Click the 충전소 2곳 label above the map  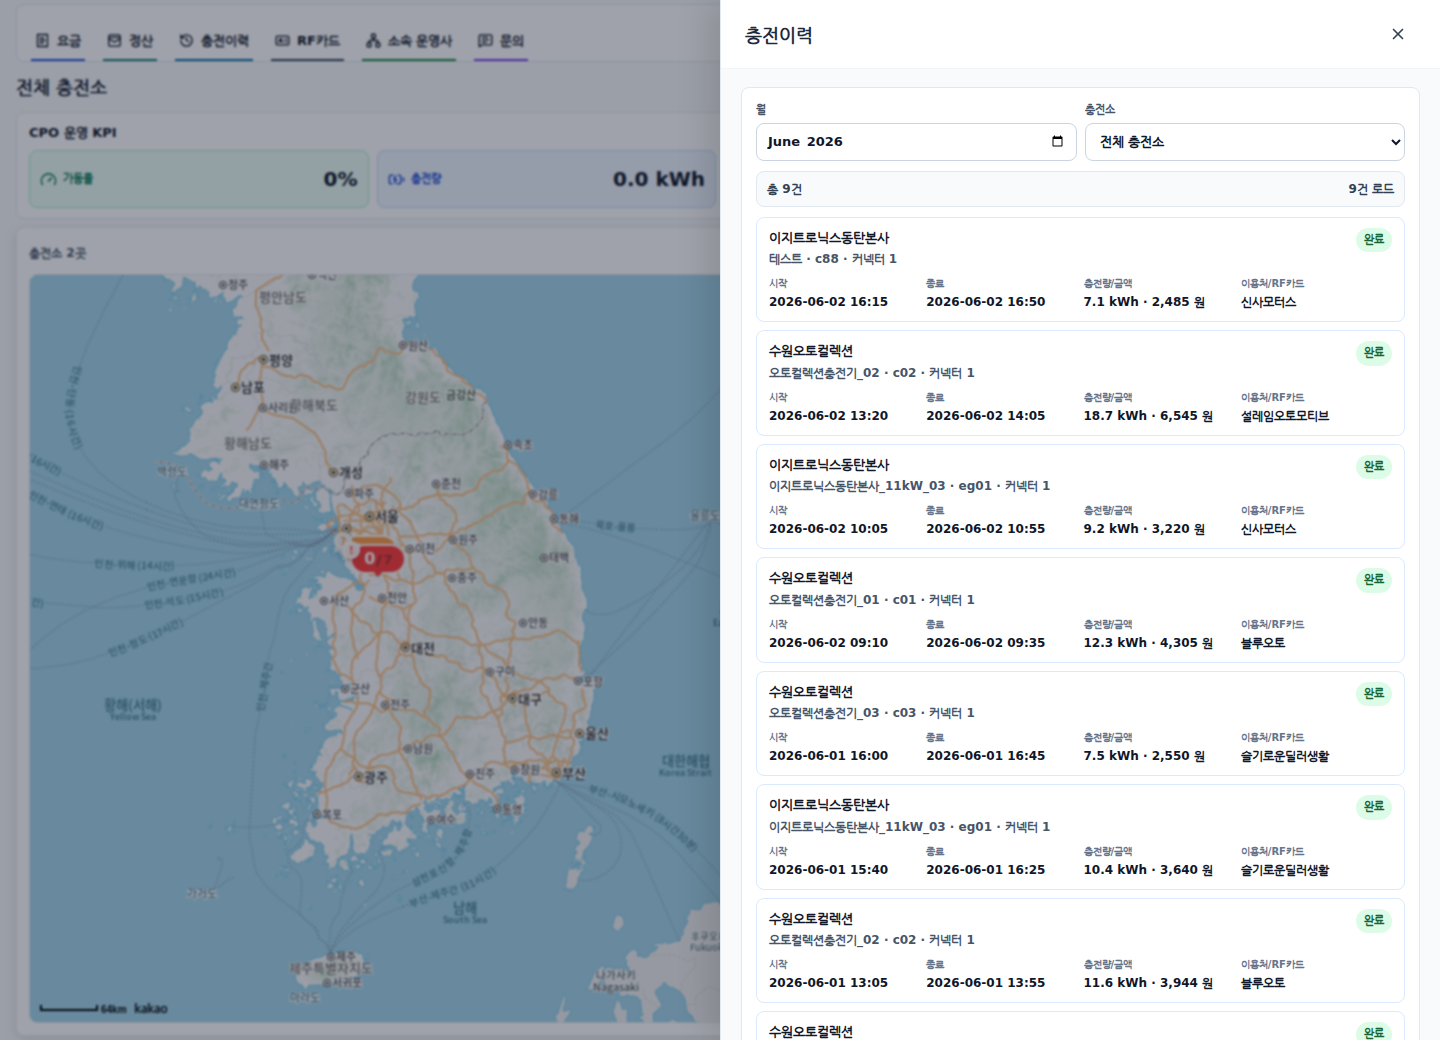click(58, 253)
